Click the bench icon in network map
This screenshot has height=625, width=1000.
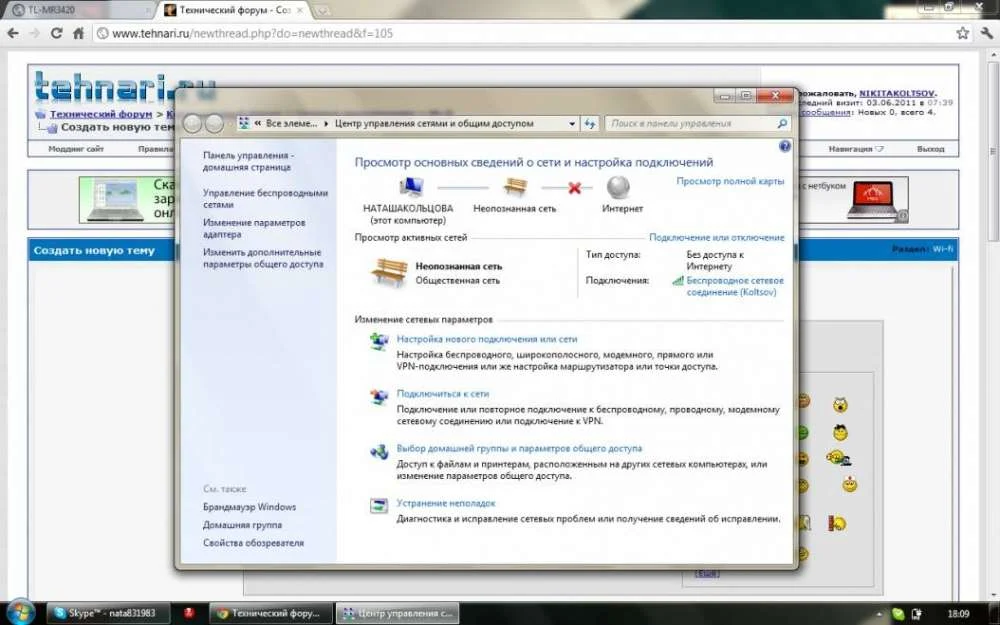pos(515,188)
